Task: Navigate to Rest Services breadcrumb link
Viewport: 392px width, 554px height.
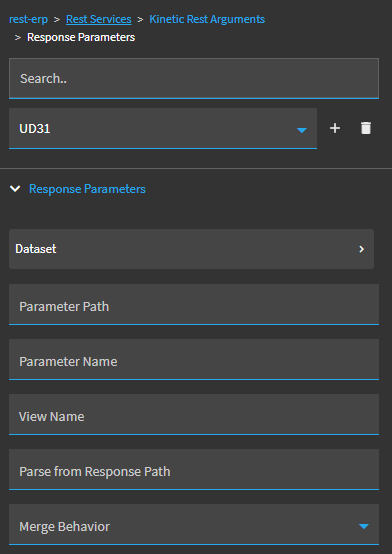Action: tap(99, 19)
